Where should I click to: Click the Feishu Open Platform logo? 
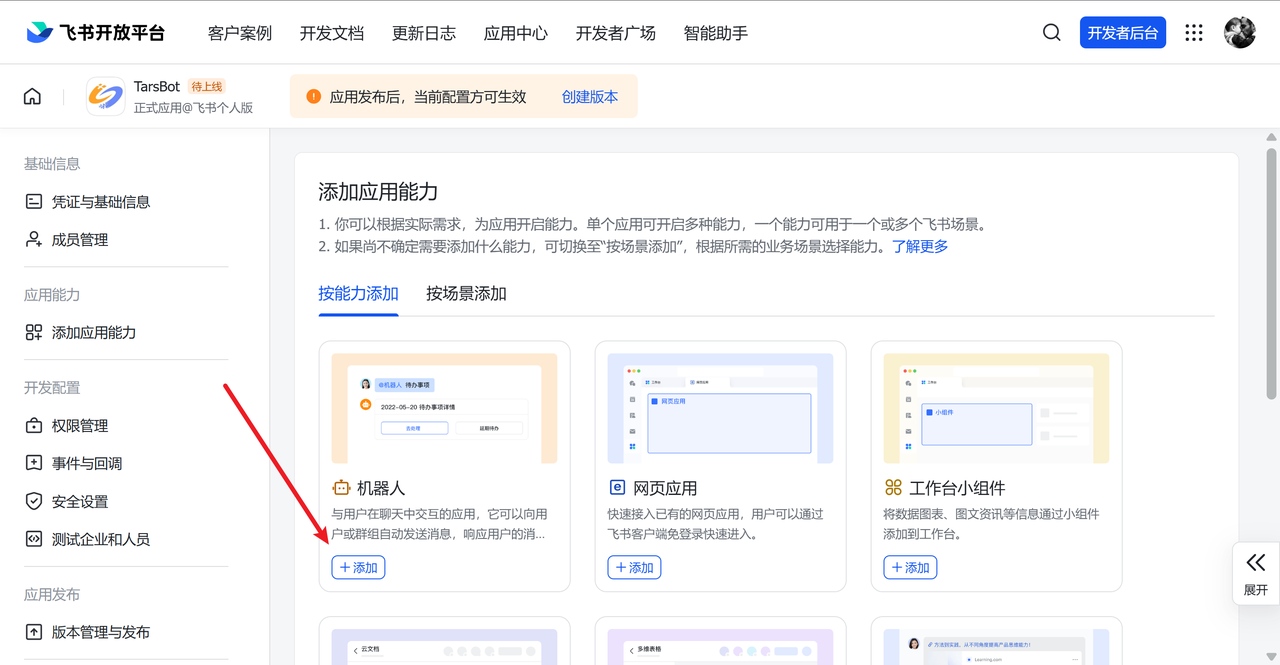96,33
